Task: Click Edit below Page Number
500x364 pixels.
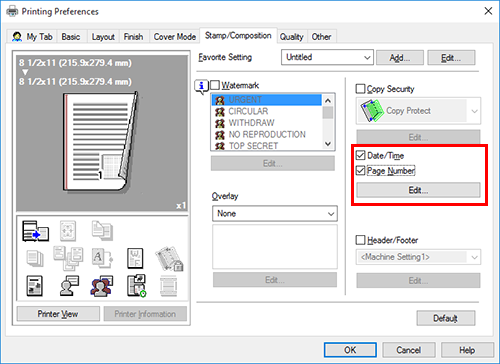Action: pos(418,190)
